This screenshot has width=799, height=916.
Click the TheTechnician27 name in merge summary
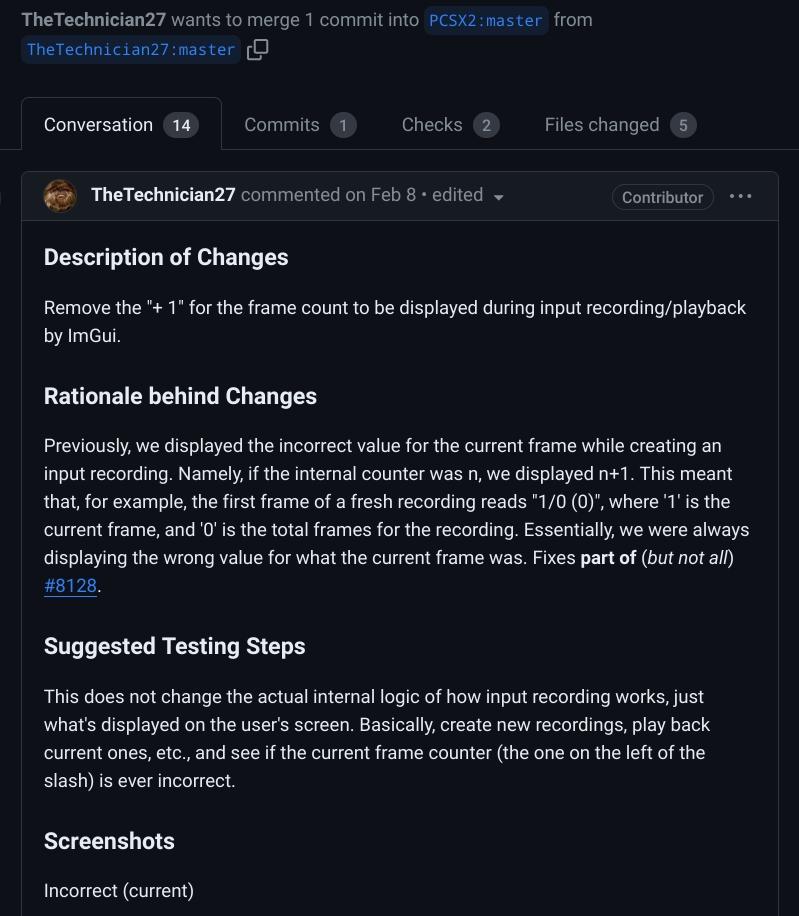pos(93,20)
